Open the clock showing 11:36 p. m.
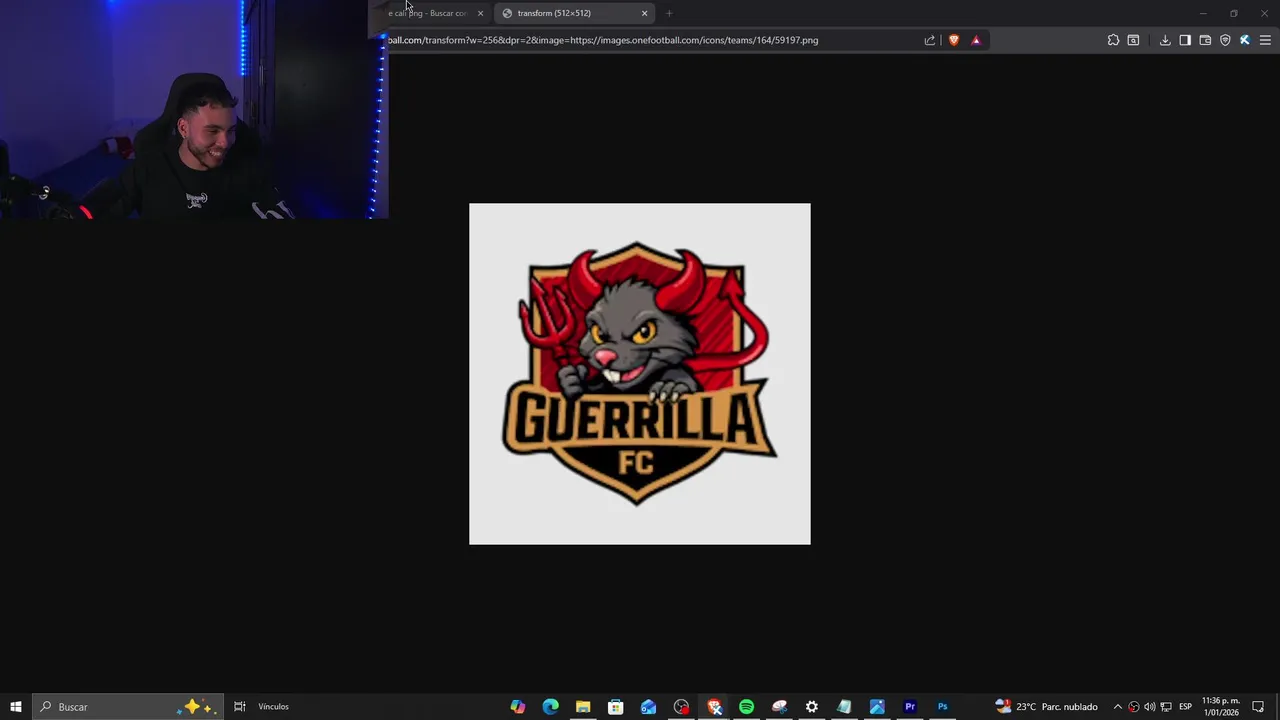Image resolution: width=1280 pixels, height=720 pixels. pos(1220,707)
